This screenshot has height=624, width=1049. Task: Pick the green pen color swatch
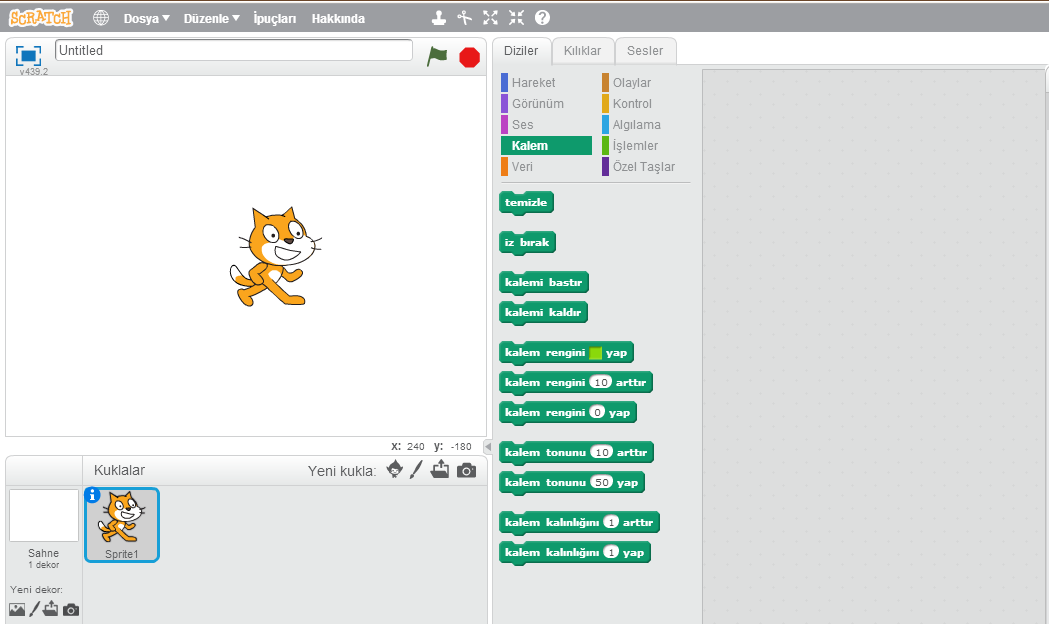coord(595,352)
